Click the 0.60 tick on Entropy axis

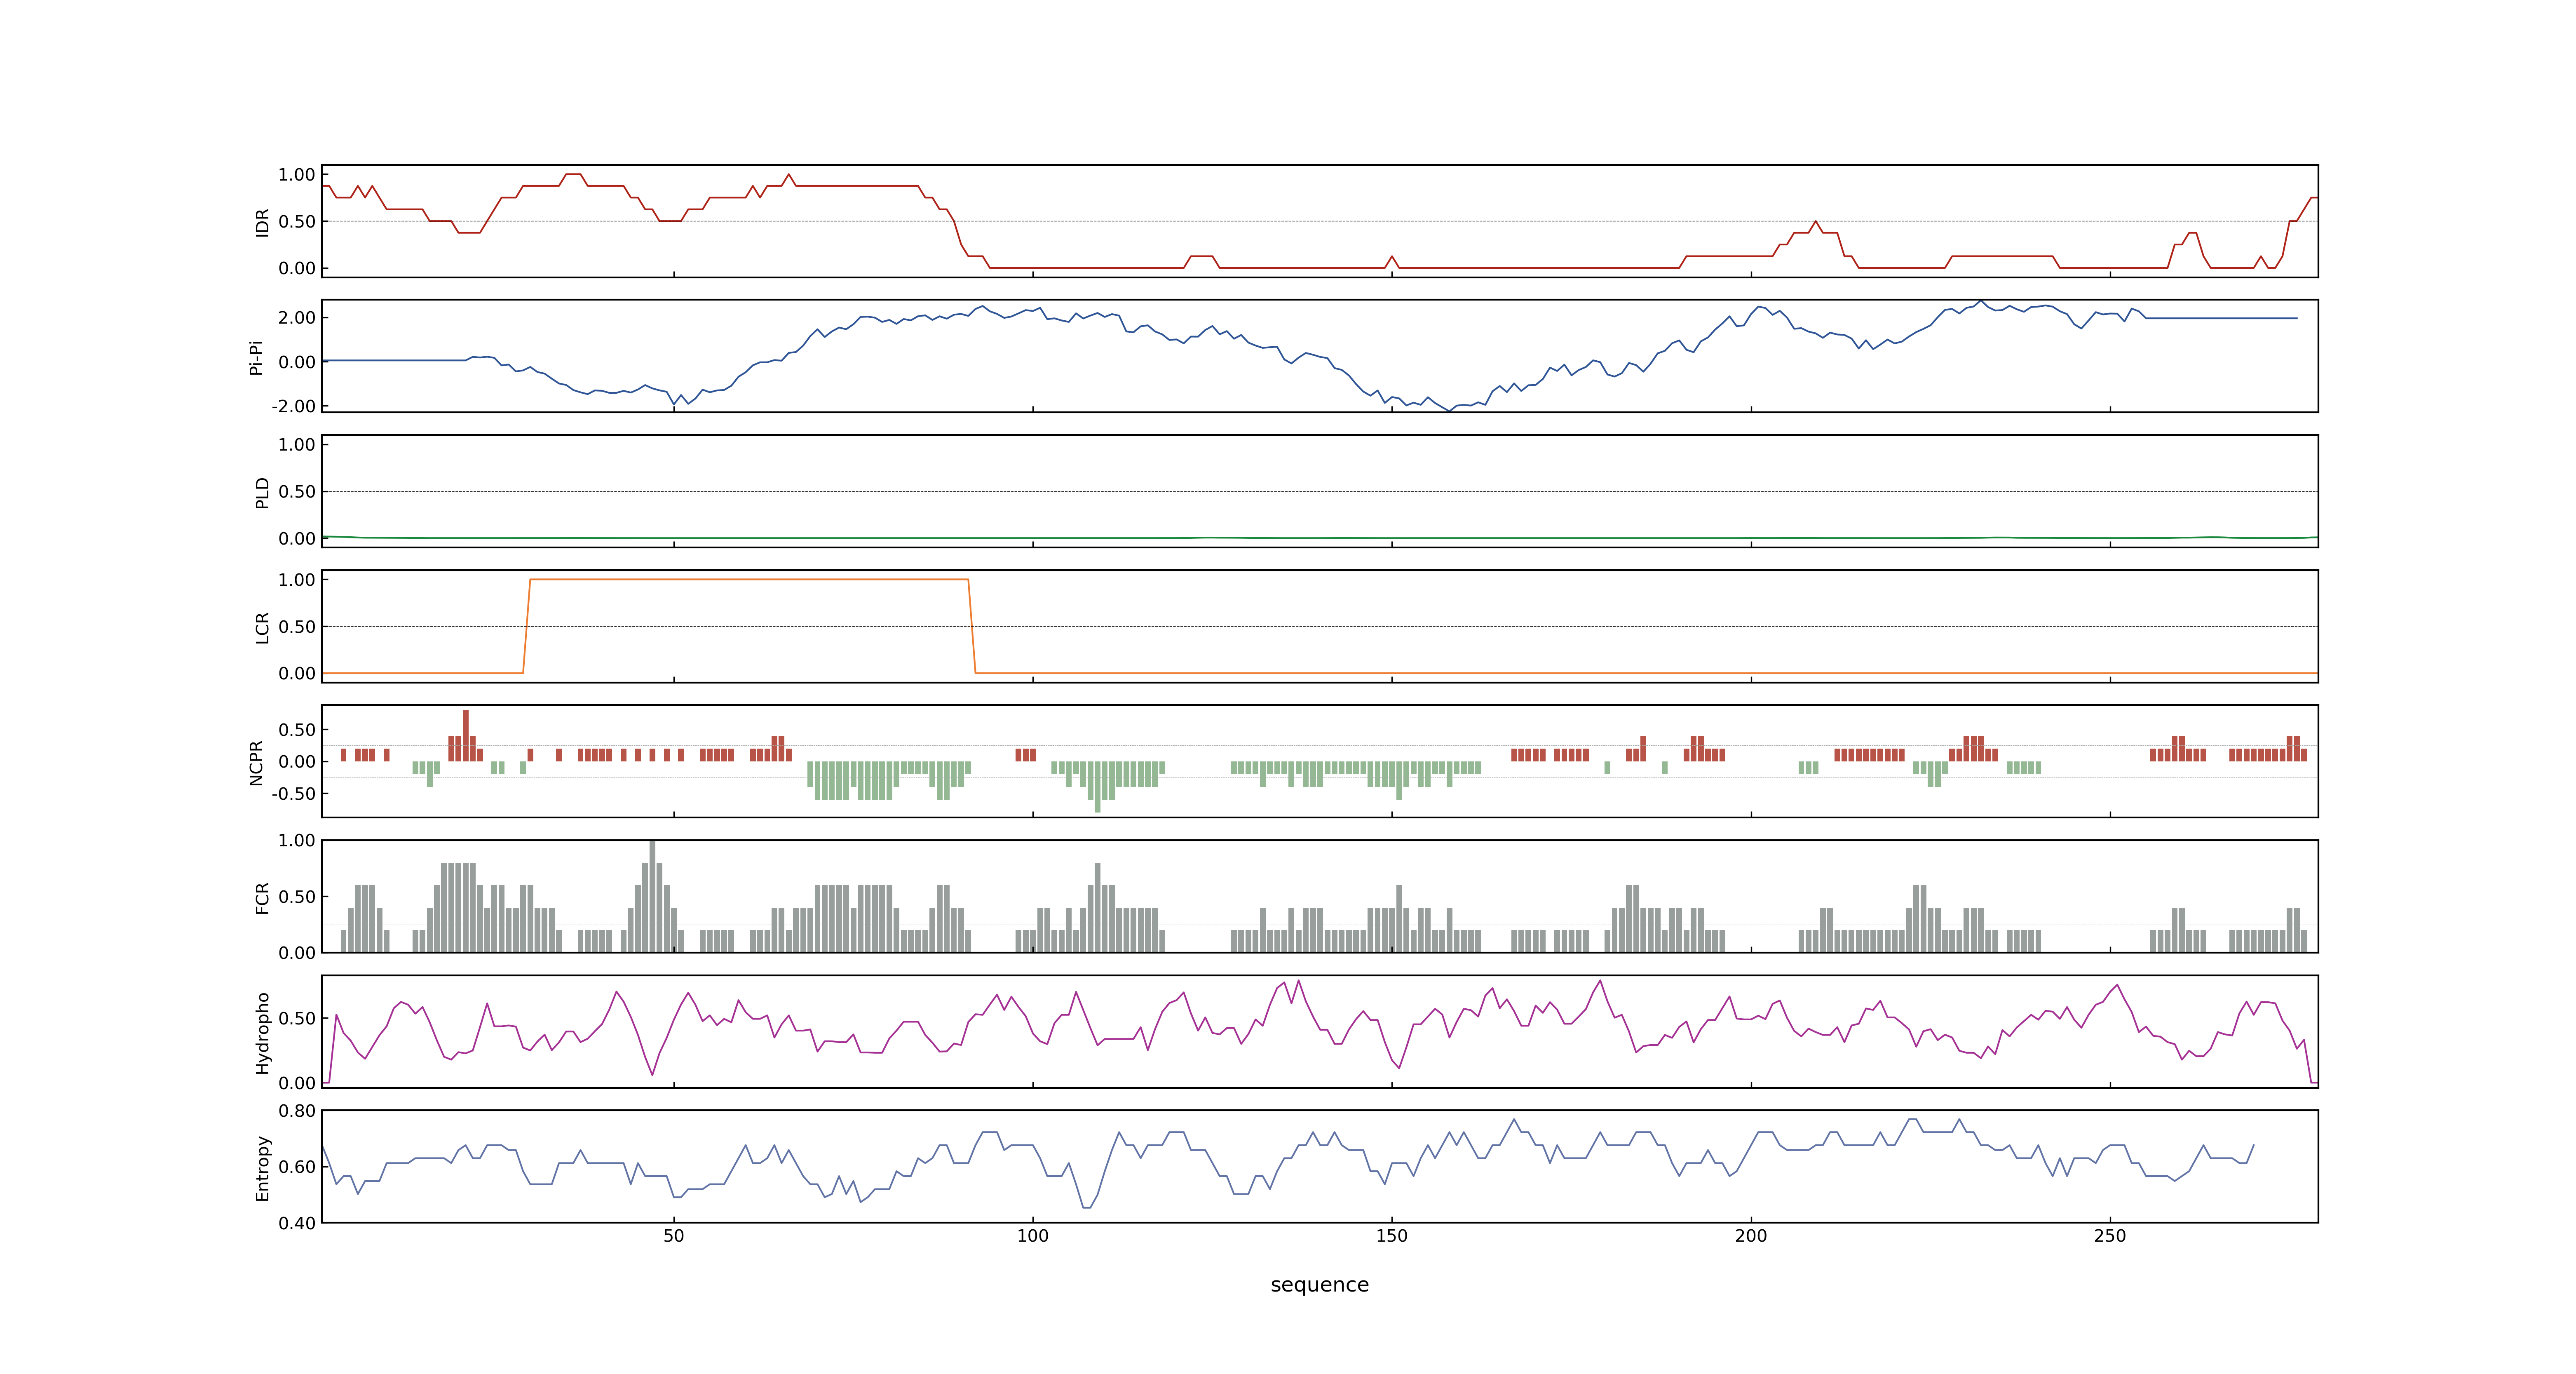297,1167
